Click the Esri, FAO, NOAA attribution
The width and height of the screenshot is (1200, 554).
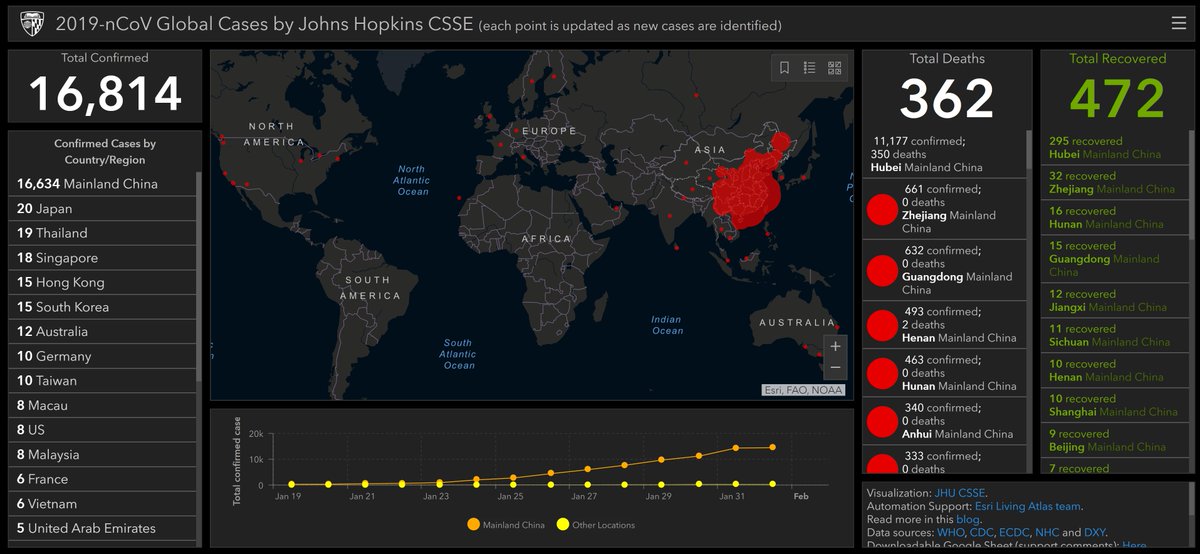803,390
